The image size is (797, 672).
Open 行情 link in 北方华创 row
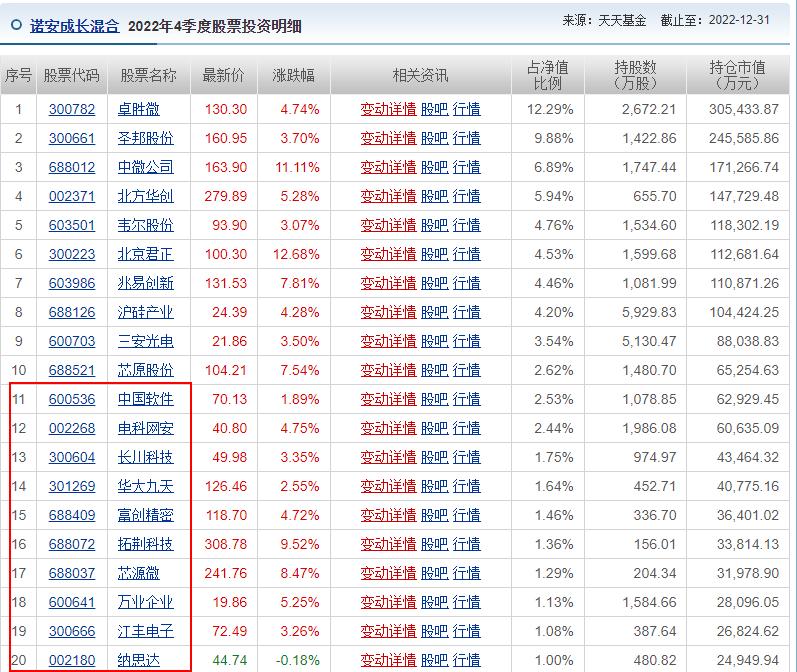tap(467, 196)
